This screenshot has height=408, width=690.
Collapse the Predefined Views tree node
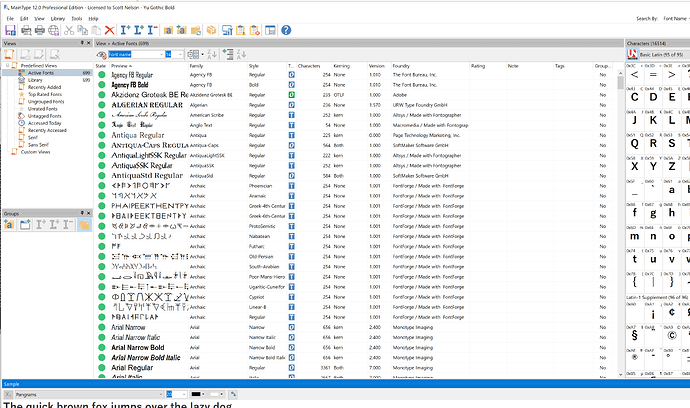coord(6,66)
